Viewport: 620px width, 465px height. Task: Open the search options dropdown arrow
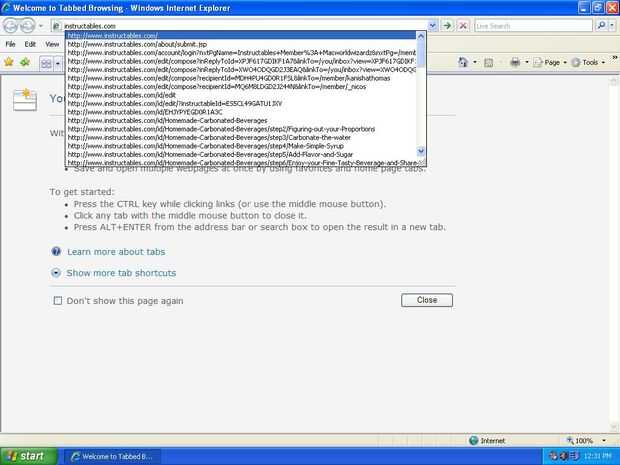[x=612, y=26]
